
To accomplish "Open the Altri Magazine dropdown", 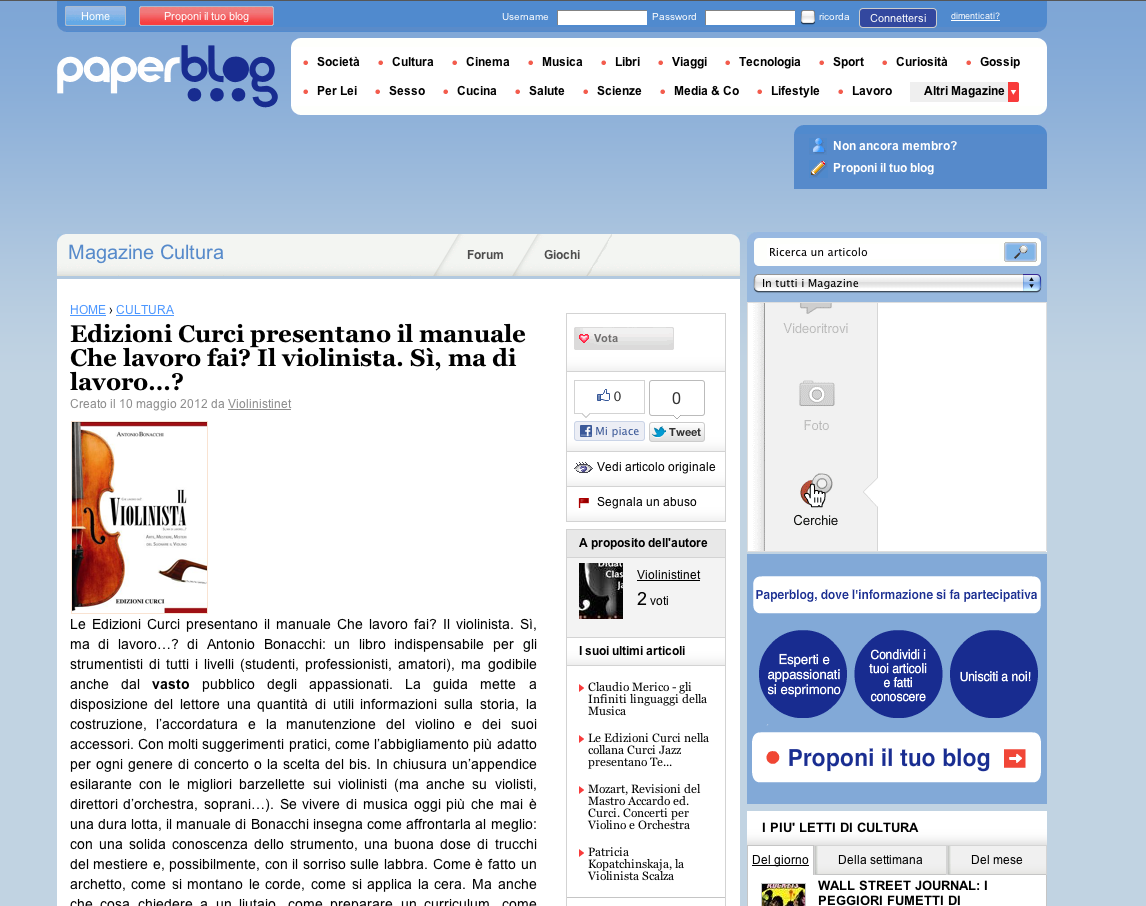I will click(965, 91).
